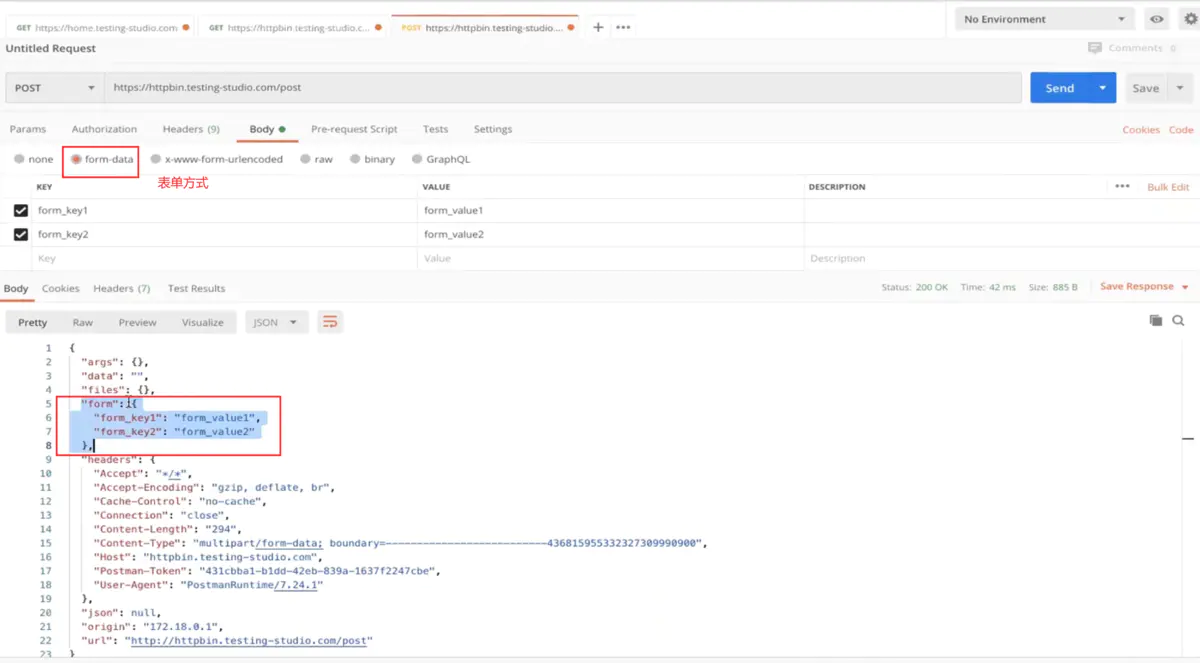The width and height of the screenshot is (1200, 663).
Task: Click the Send button
Action: [1062, 87]
